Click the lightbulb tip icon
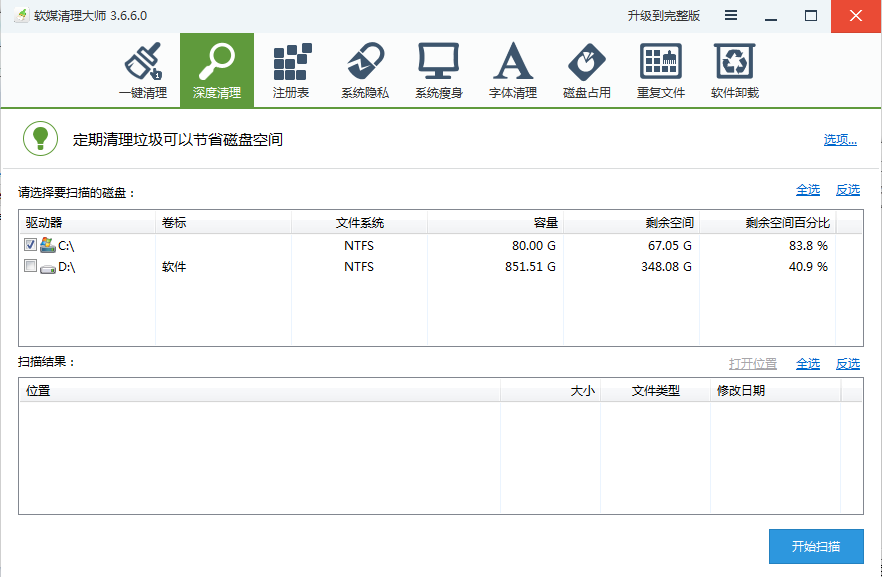882x577 pixels. [42, 138]
